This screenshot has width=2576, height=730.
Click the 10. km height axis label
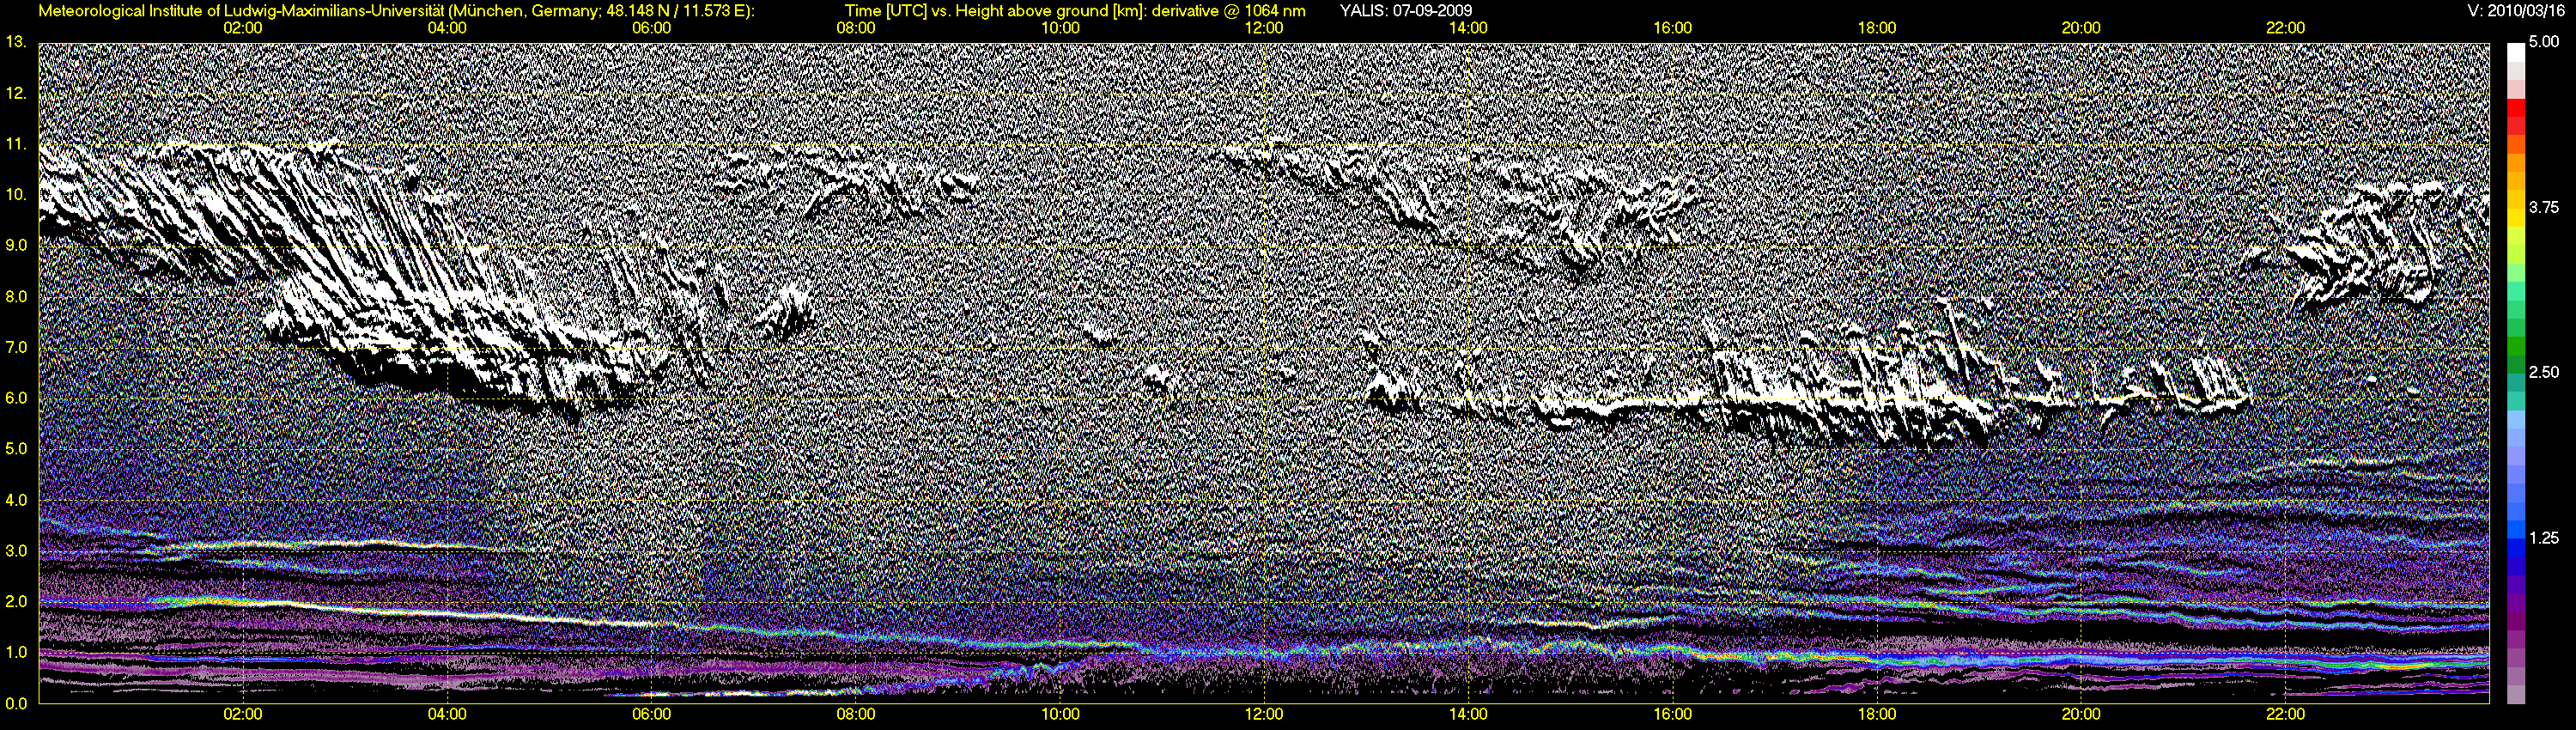point(16,195)
